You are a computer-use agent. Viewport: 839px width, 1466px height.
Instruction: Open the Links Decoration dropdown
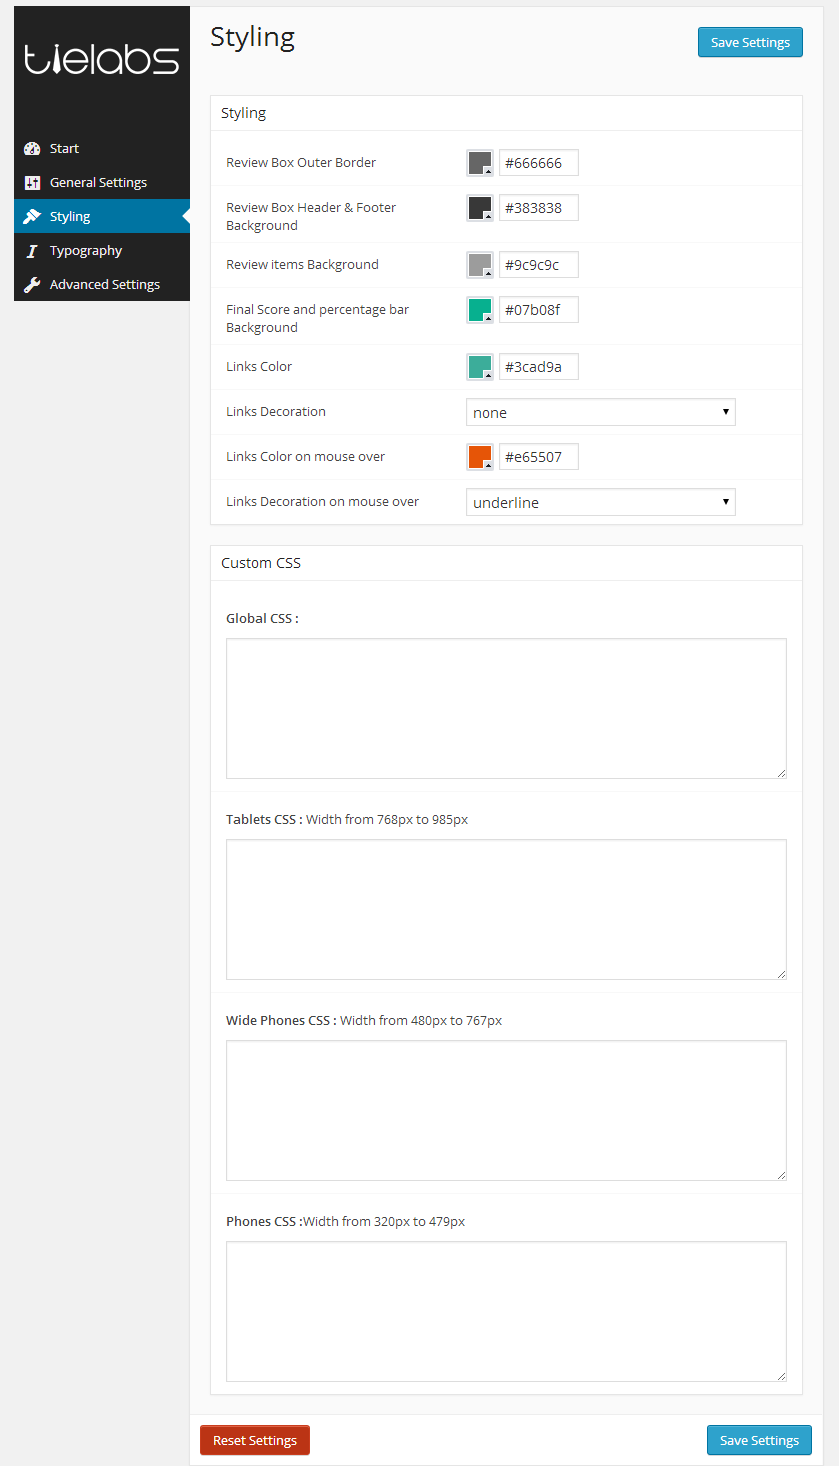(600, 411)
